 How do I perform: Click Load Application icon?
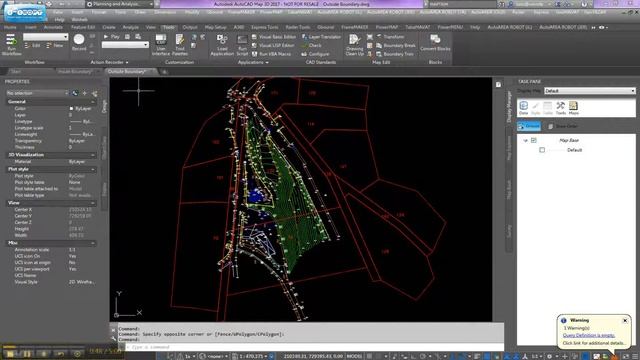click(x=222, y=45)
